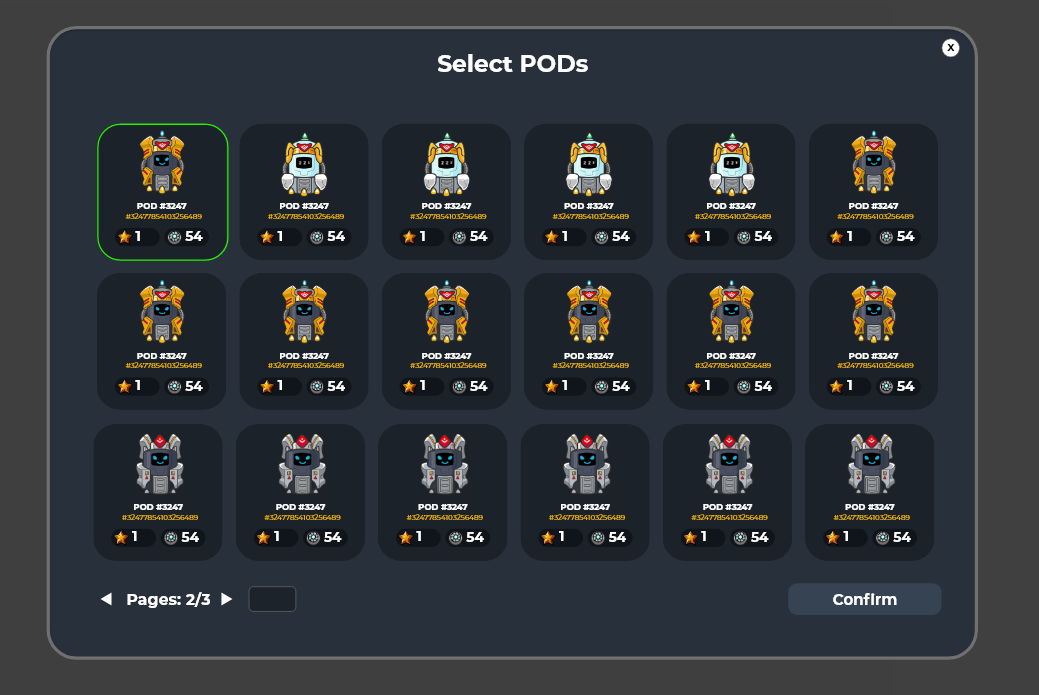The image size is (1039, 695).
Task: Click the page number input box
Action: point(272,599)
